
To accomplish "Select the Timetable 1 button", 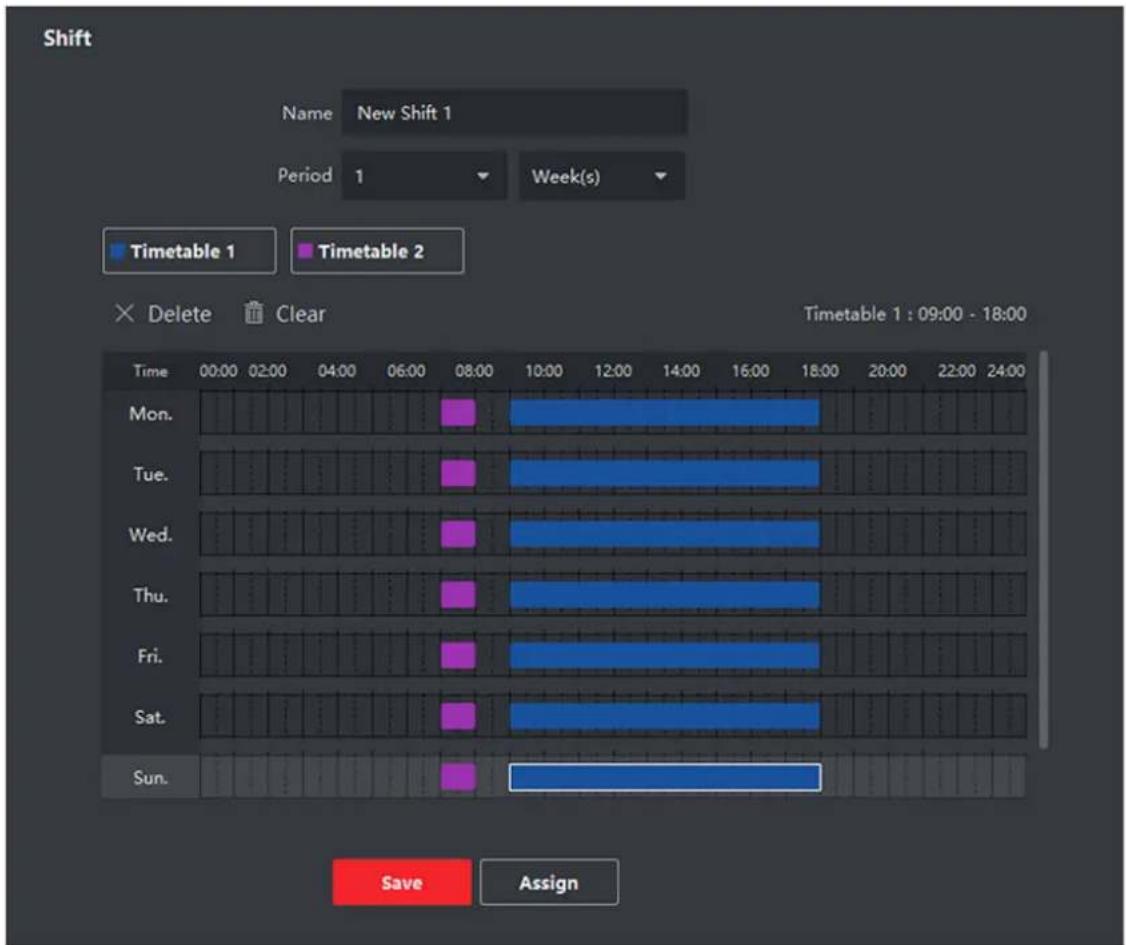I will (190, 251).
